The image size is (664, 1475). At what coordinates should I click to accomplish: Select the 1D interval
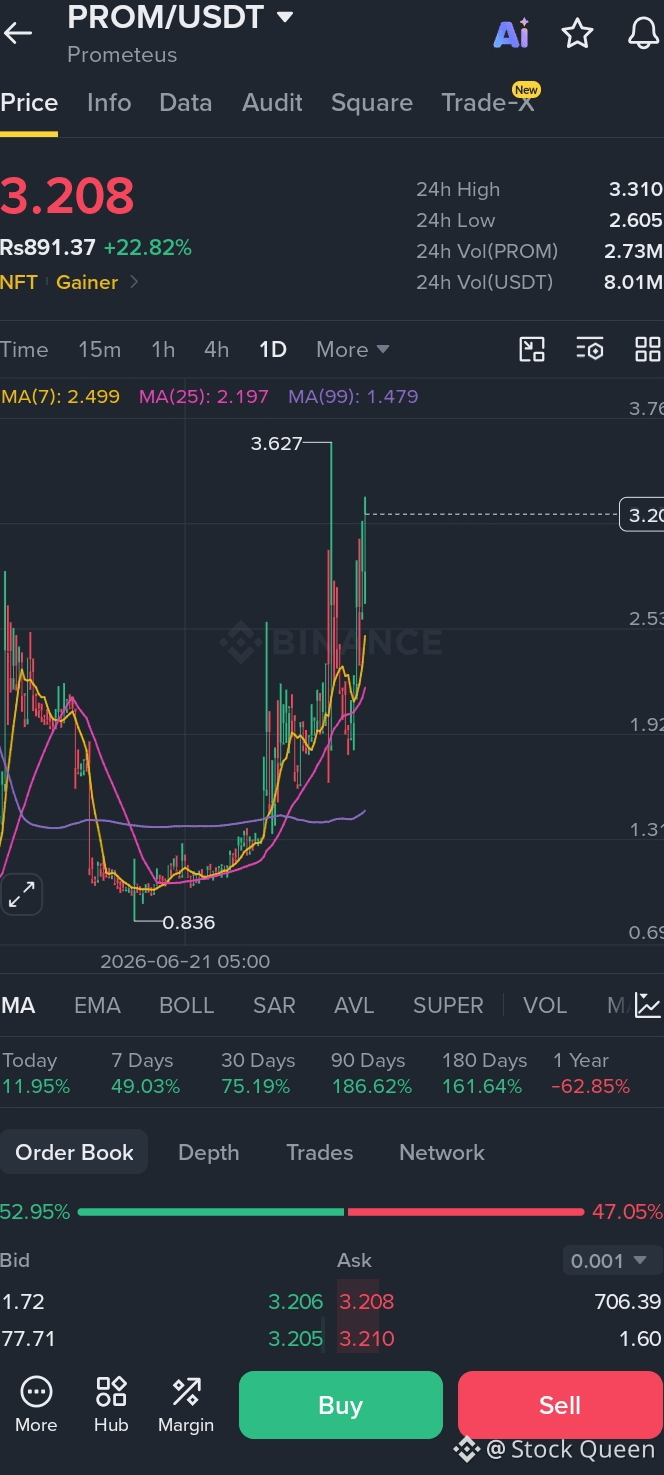pyautogui.click(x=273, y=349)
